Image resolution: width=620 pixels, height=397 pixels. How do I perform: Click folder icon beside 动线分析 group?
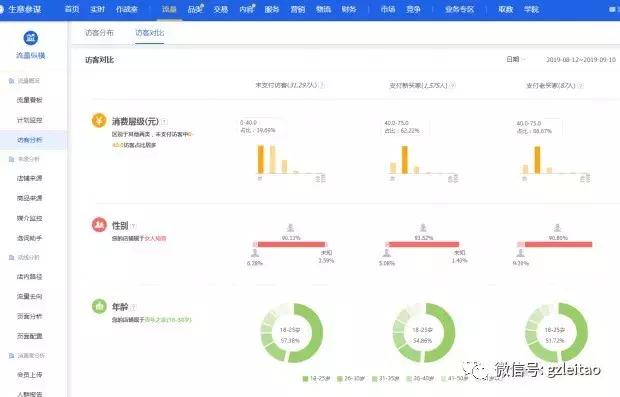coord(11,257)
